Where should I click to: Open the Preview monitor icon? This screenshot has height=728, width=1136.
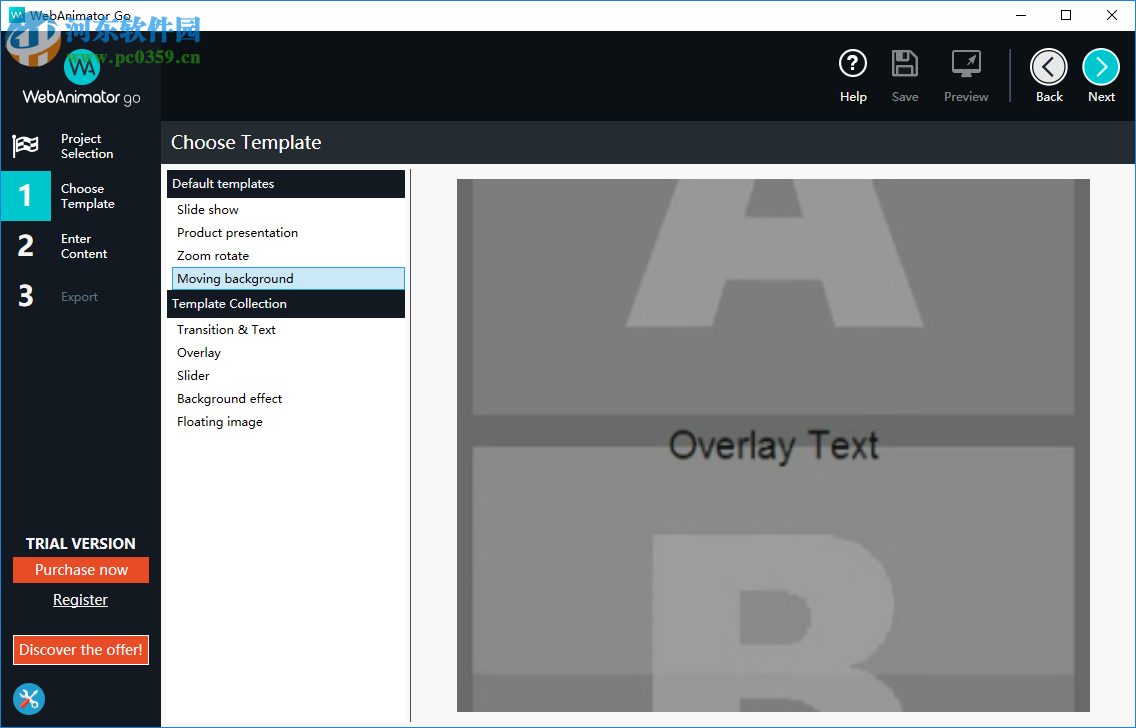966,64
